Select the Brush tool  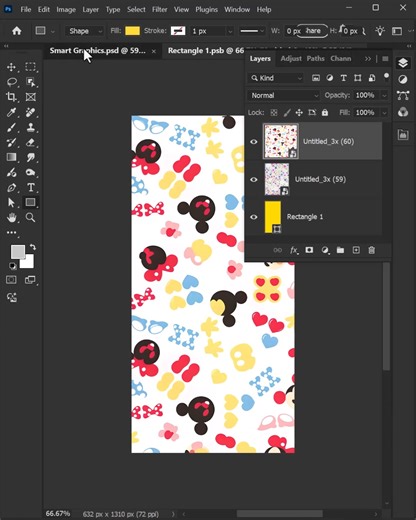pos(11,127)
